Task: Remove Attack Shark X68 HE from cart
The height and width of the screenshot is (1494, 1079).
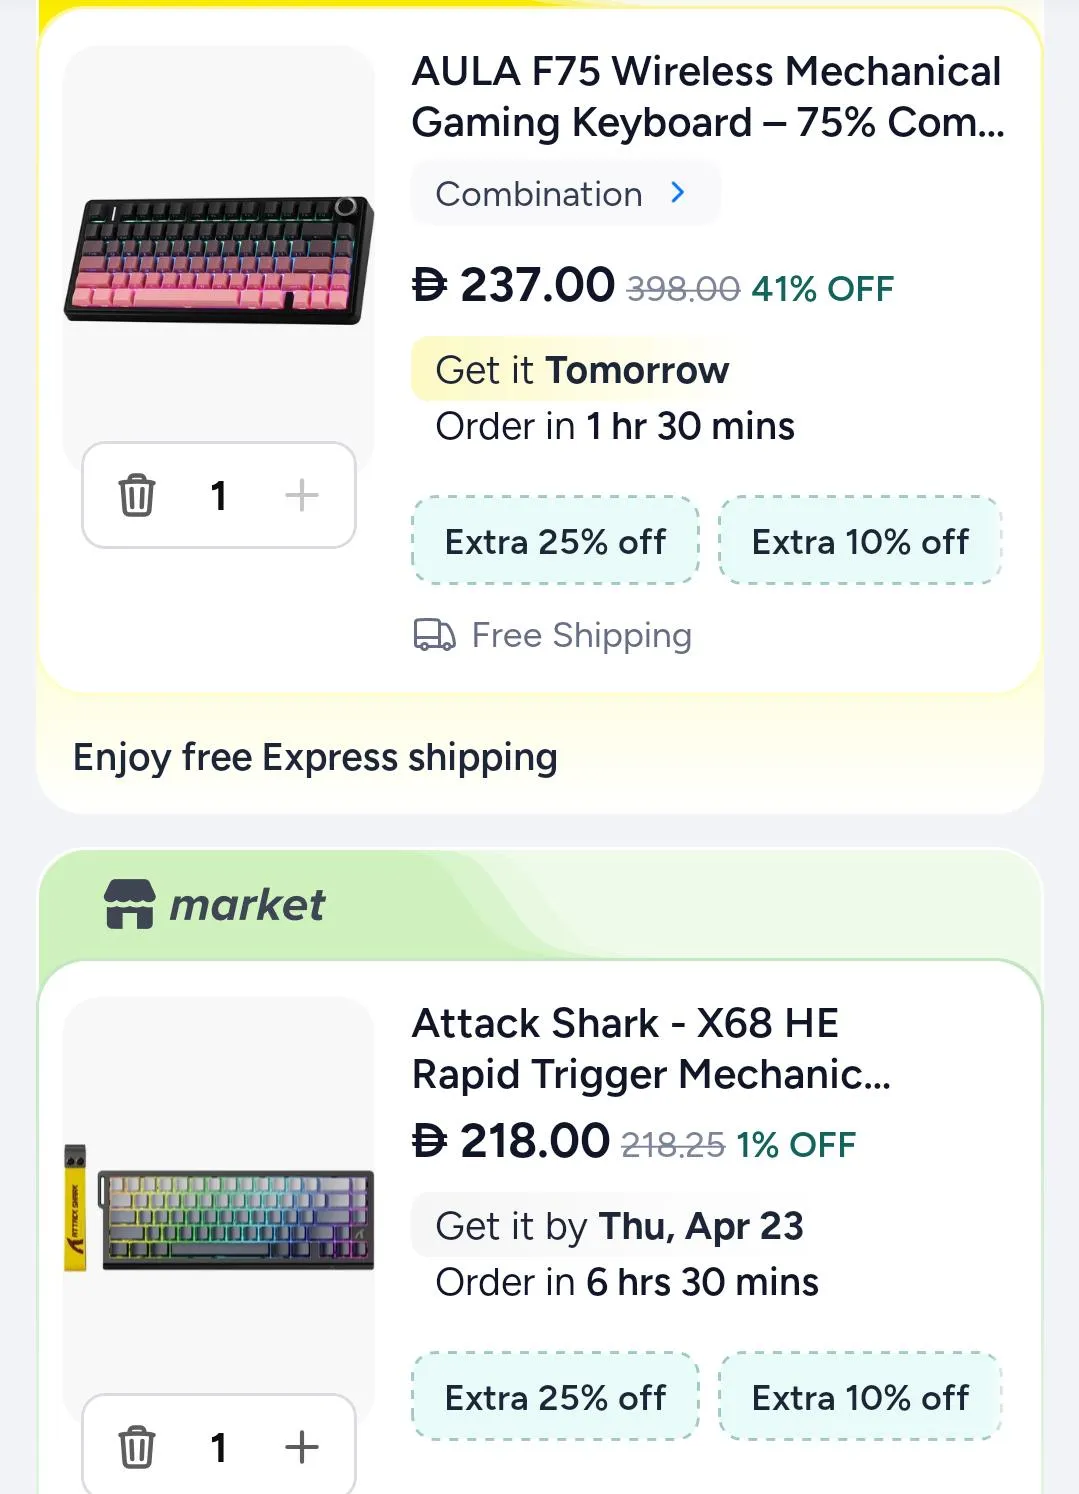Action: (x=137, y=1447)
